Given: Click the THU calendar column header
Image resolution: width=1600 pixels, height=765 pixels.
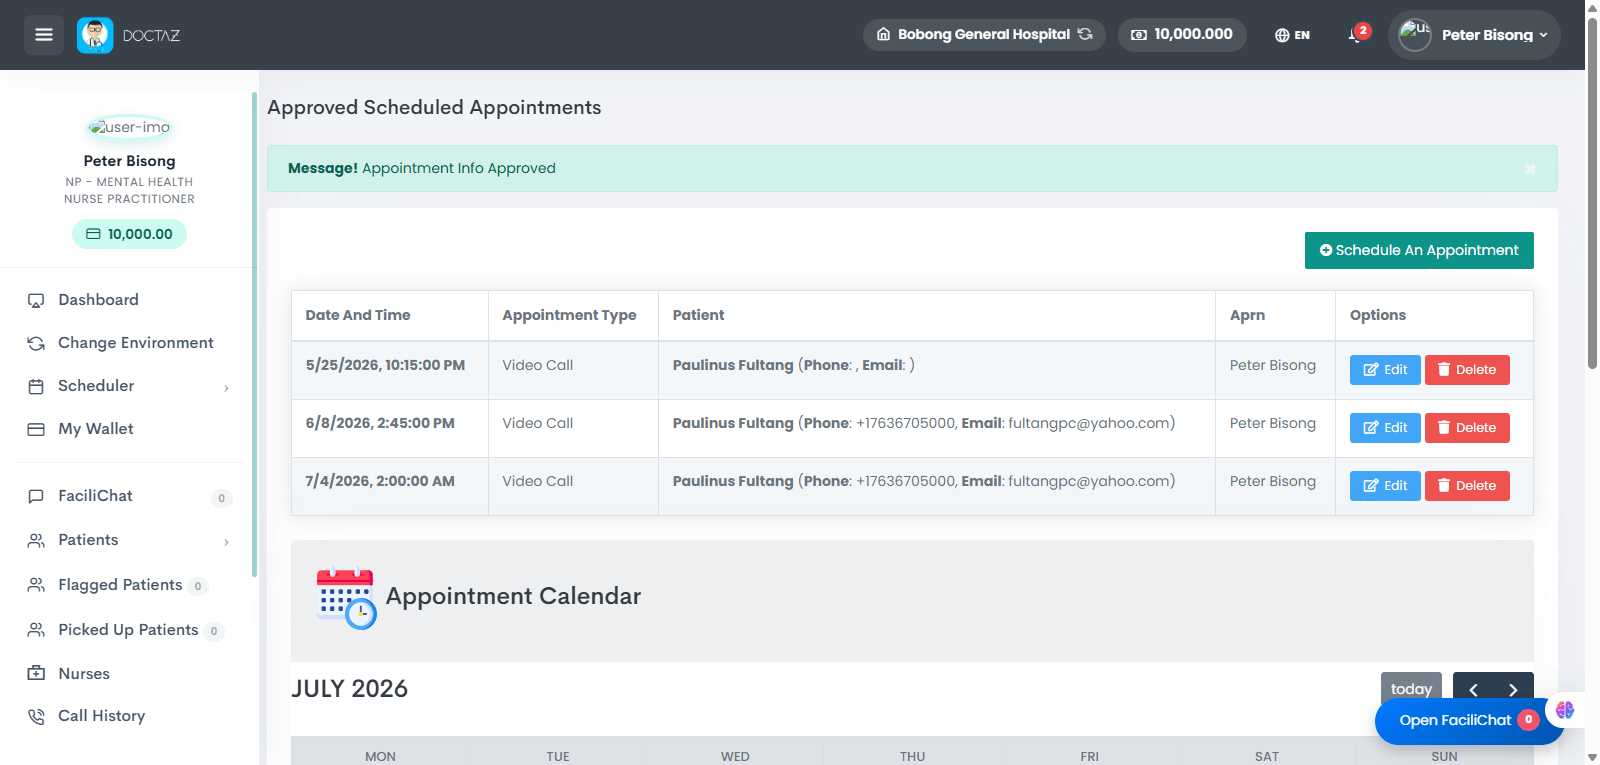Looking at the screenshot, I should tap(912, 756).
